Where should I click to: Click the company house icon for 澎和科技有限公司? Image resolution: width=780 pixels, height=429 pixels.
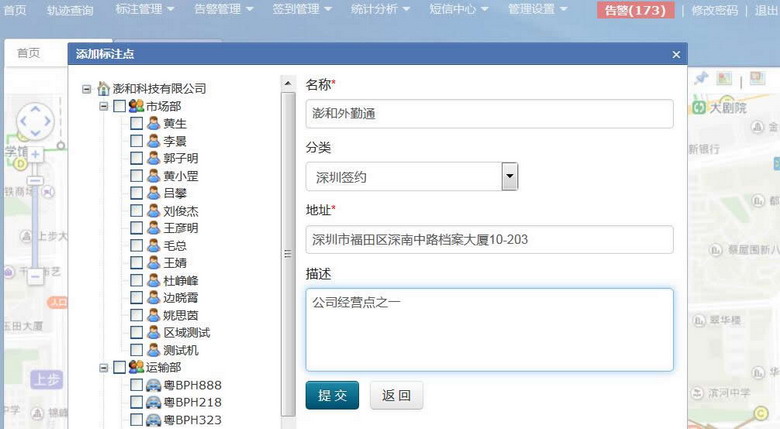(x=103, y=89)
